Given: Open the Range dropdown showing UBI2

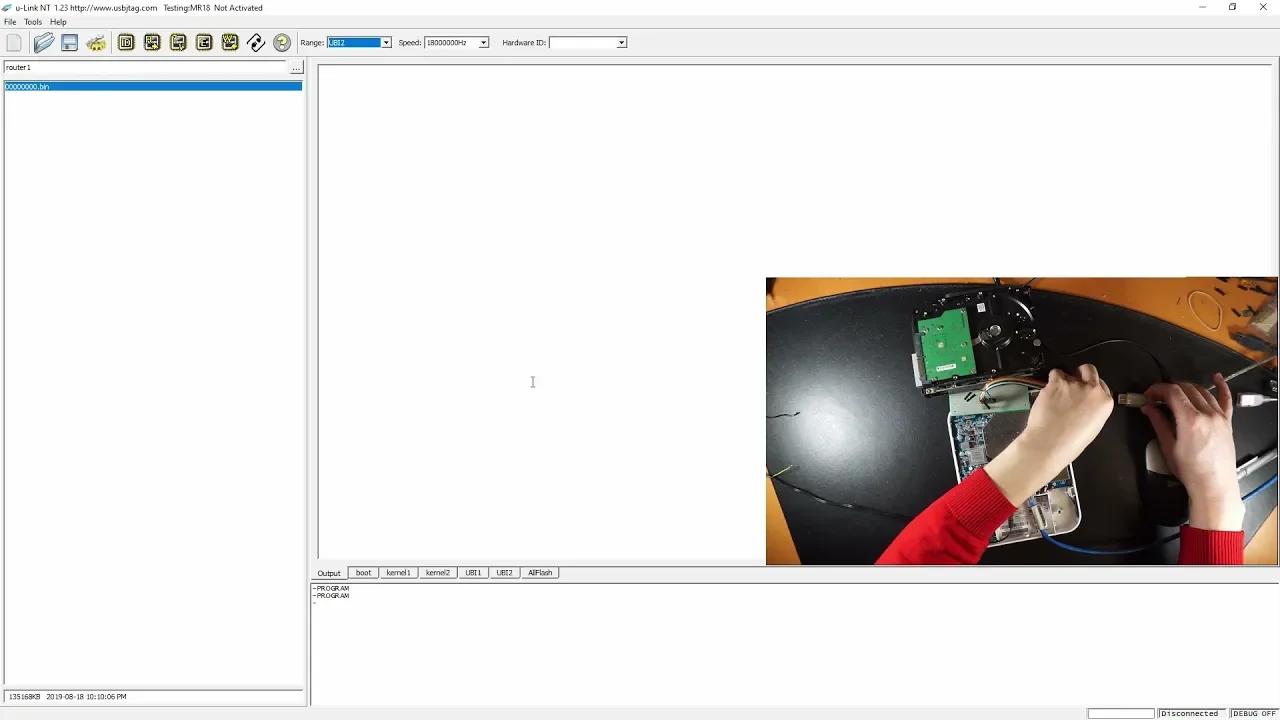Looking at the screenshot, I should [384, 42].
